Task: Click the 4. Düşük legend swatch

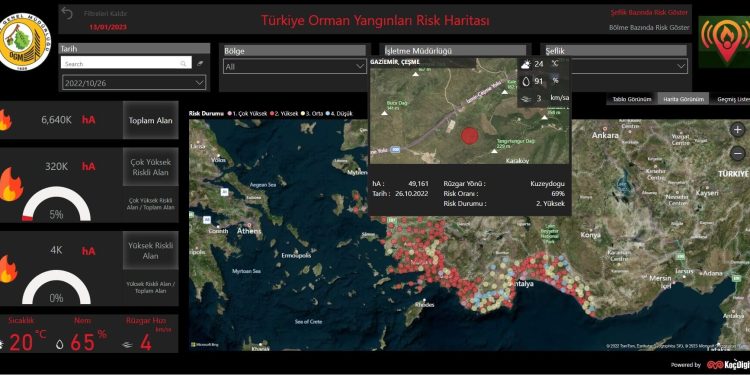Action: (x=327, y=113)
